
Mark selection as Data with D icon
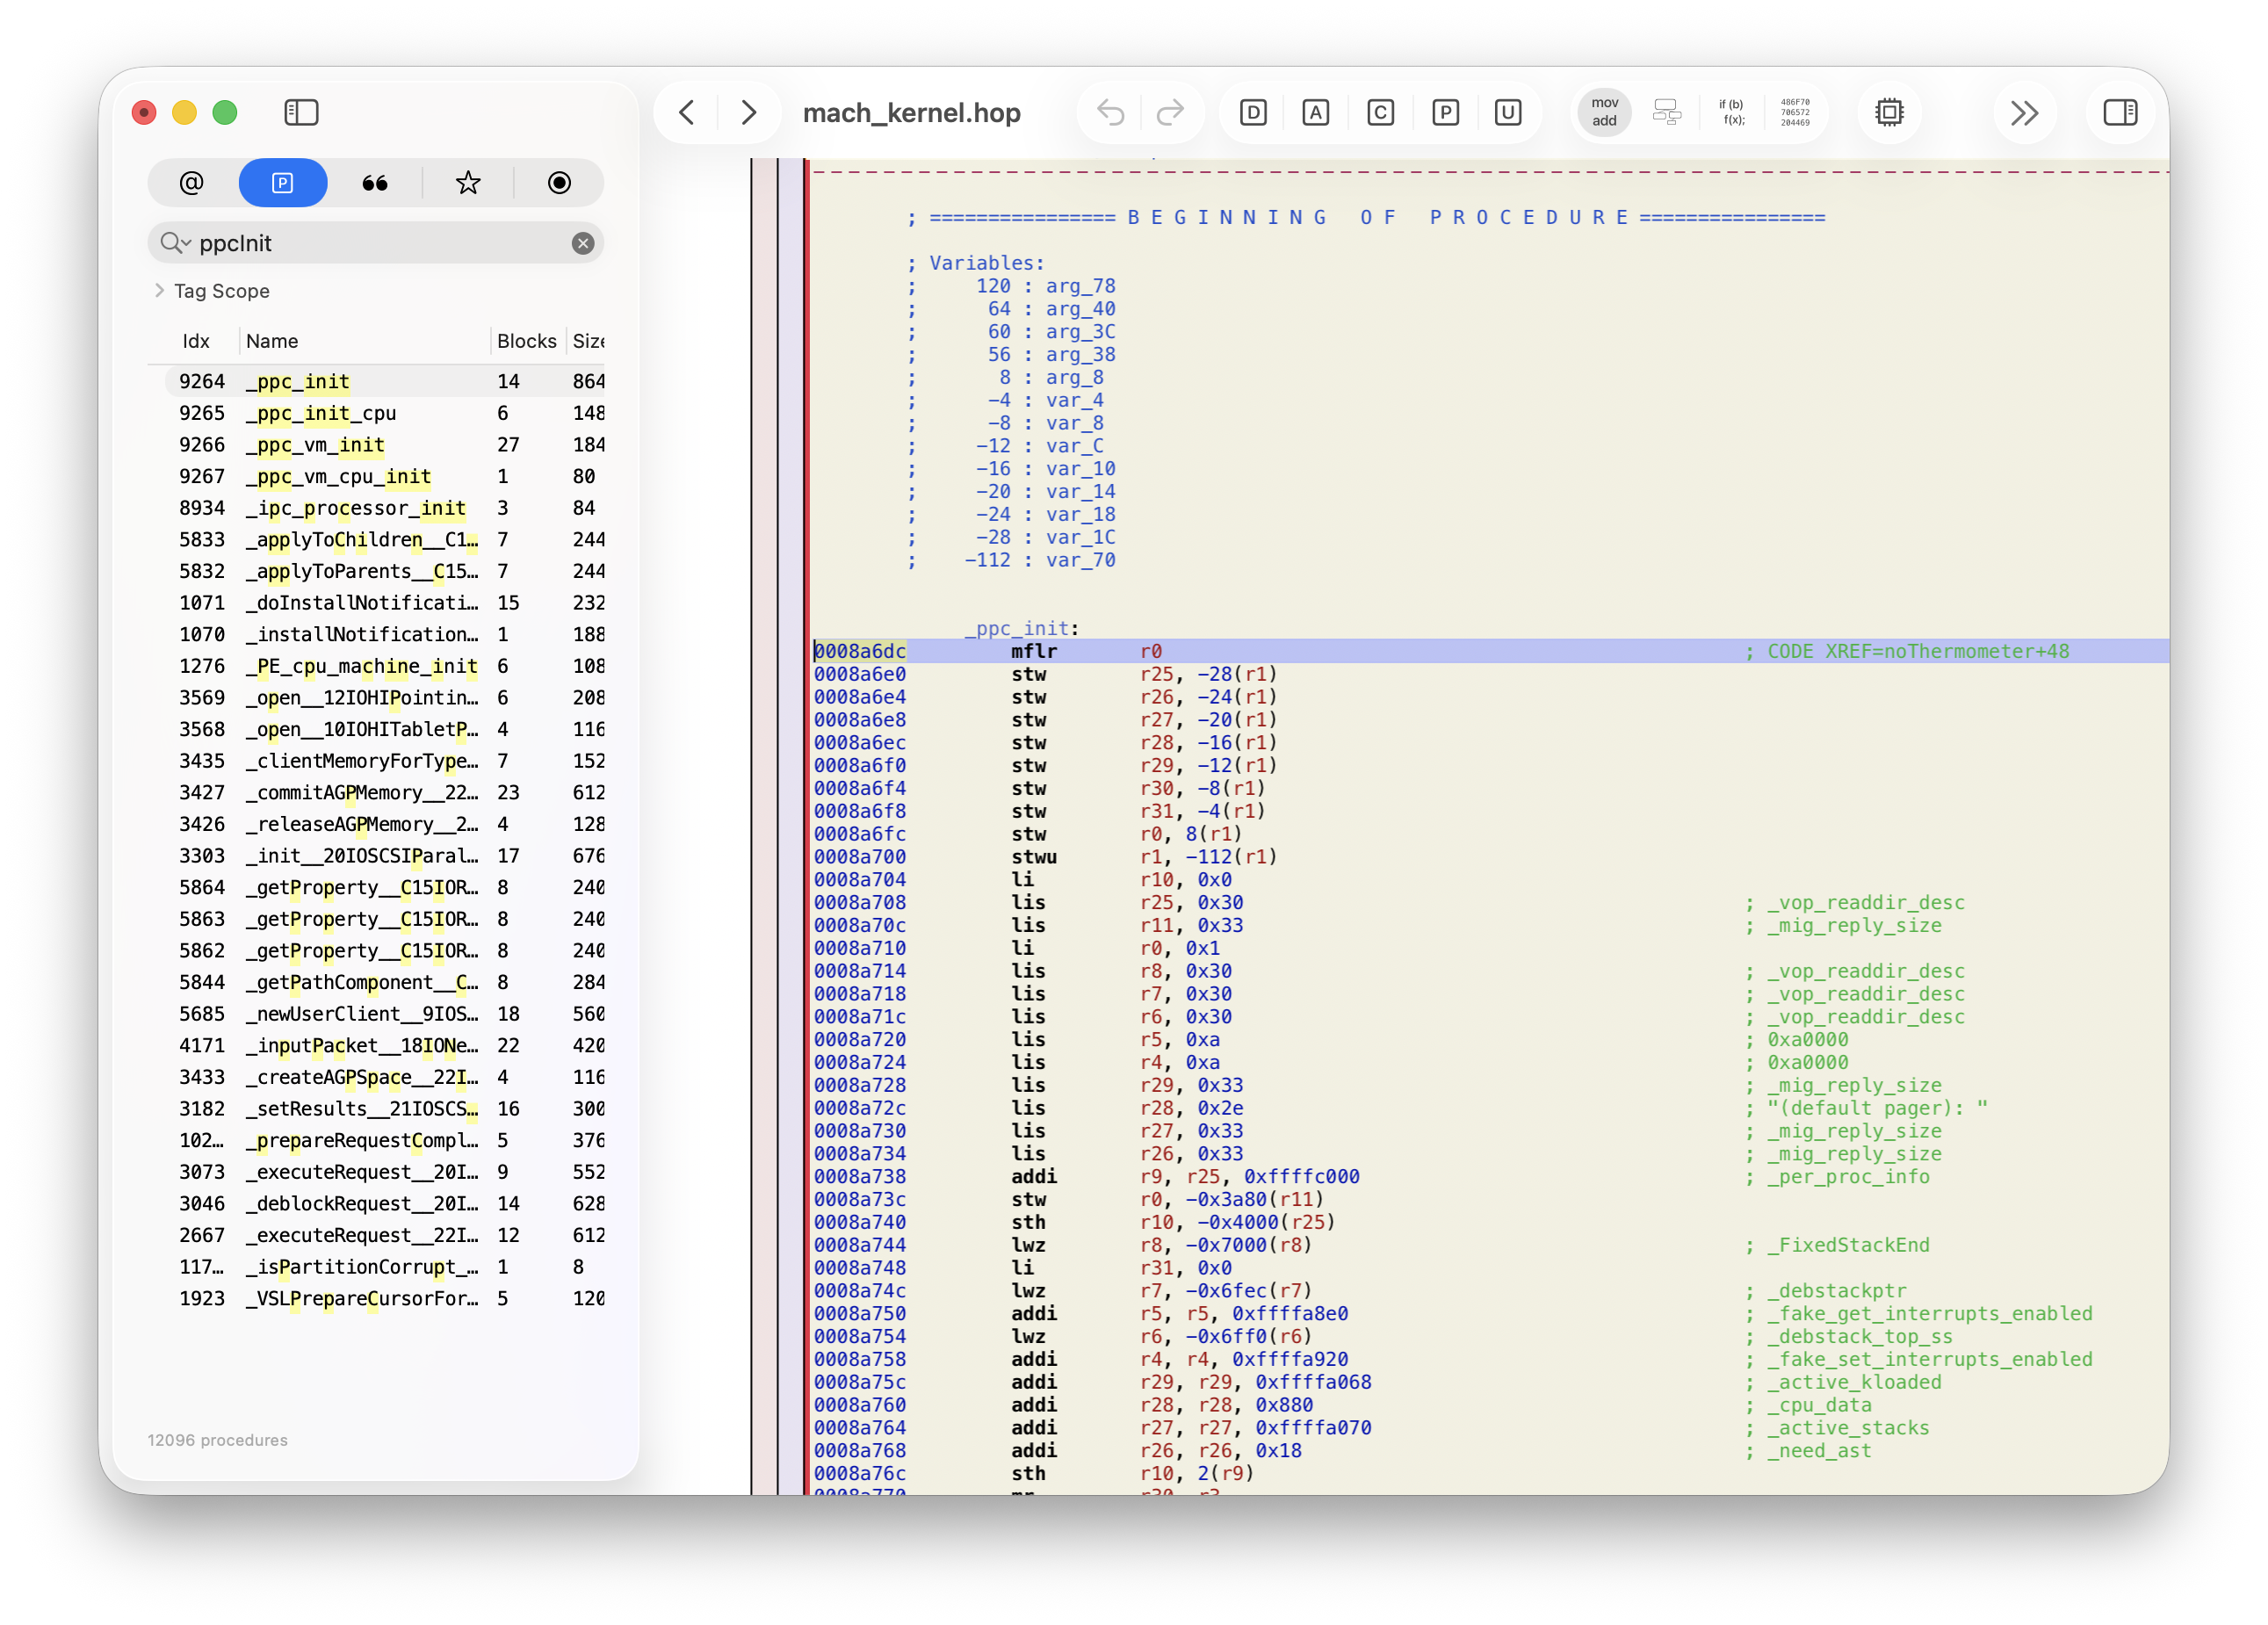(x=1253, y=112)
